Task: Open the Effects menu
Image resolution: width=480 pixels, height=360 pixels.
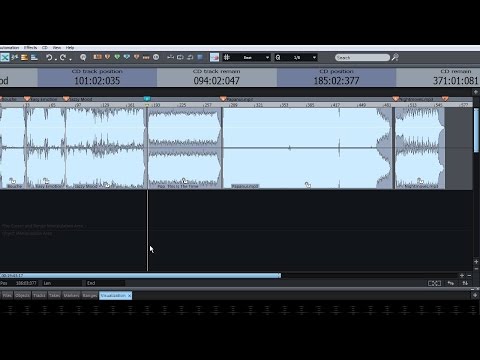Action: [30, 48]
